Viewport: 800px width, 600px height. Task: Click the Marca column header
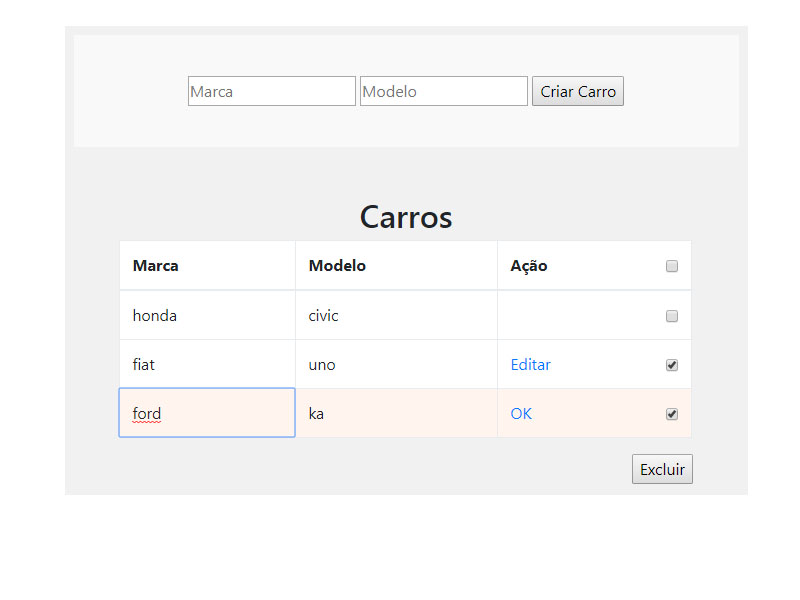(207, 266)
